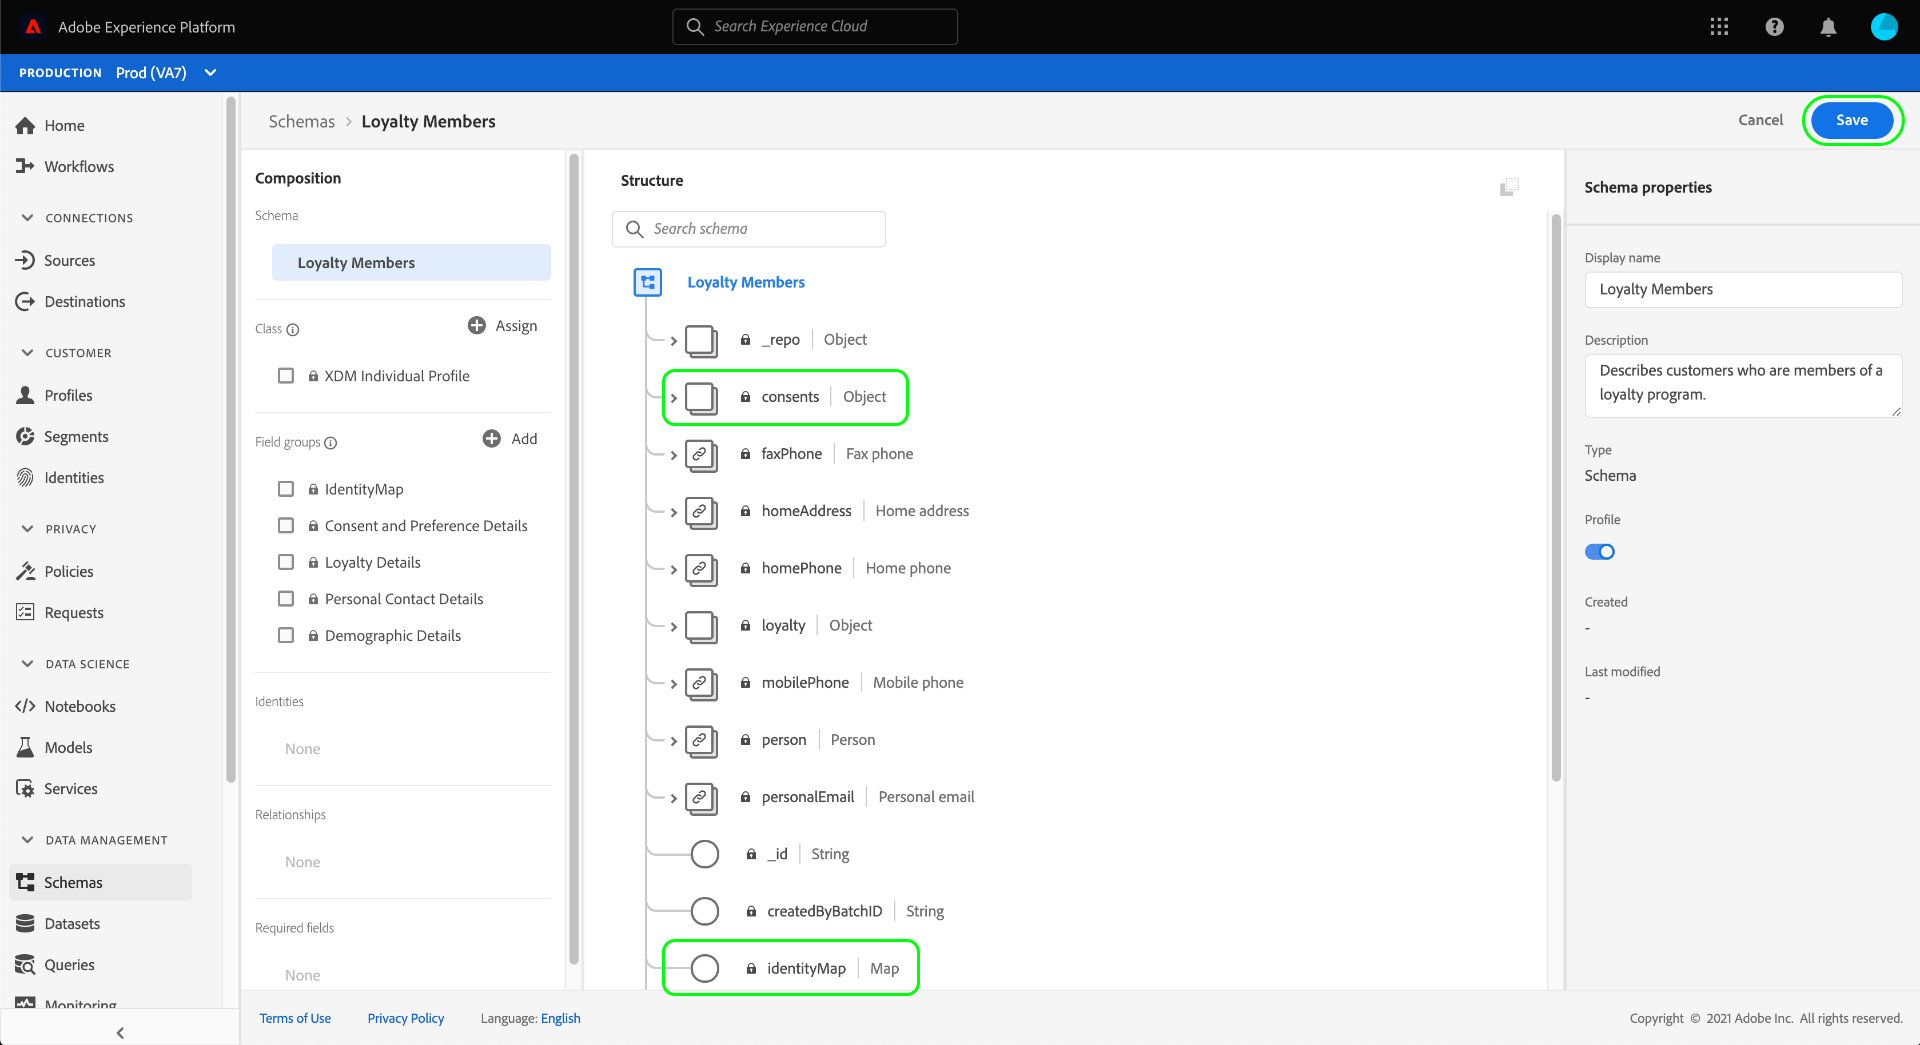This screenshot has width=1920, height=1045.
Task: Select the identityMap field circle
Action: 705,968
